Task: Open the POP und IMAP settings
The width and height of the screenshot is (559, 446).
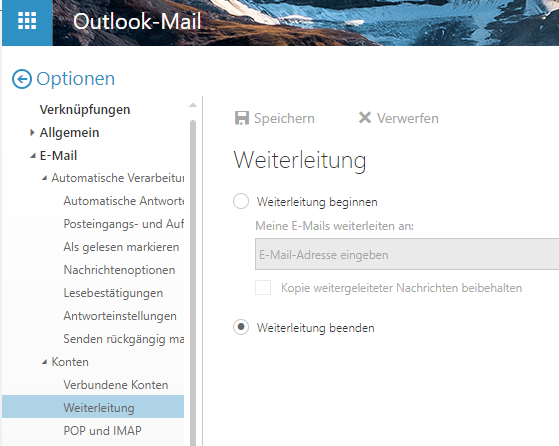Action: pyautogui.click(x=102, y=431)
